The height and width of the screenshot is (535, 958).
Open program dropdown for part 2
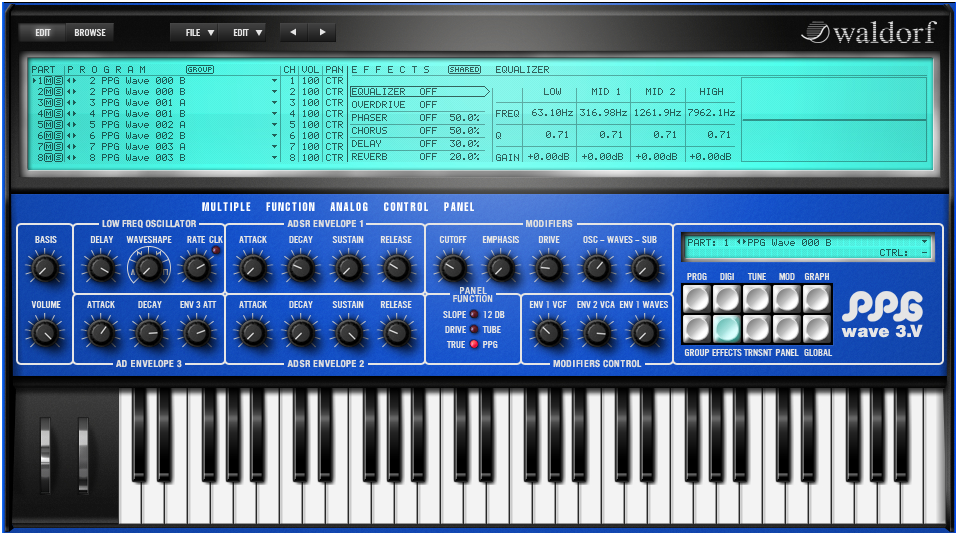click(x=274, y=92)
